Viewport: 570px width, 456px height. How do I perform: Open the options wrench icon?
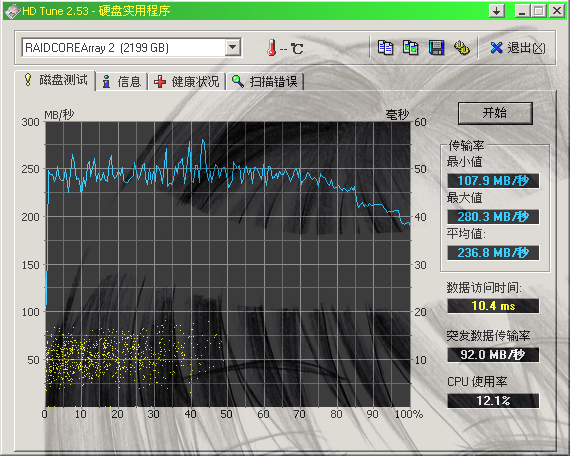point(462,48)
